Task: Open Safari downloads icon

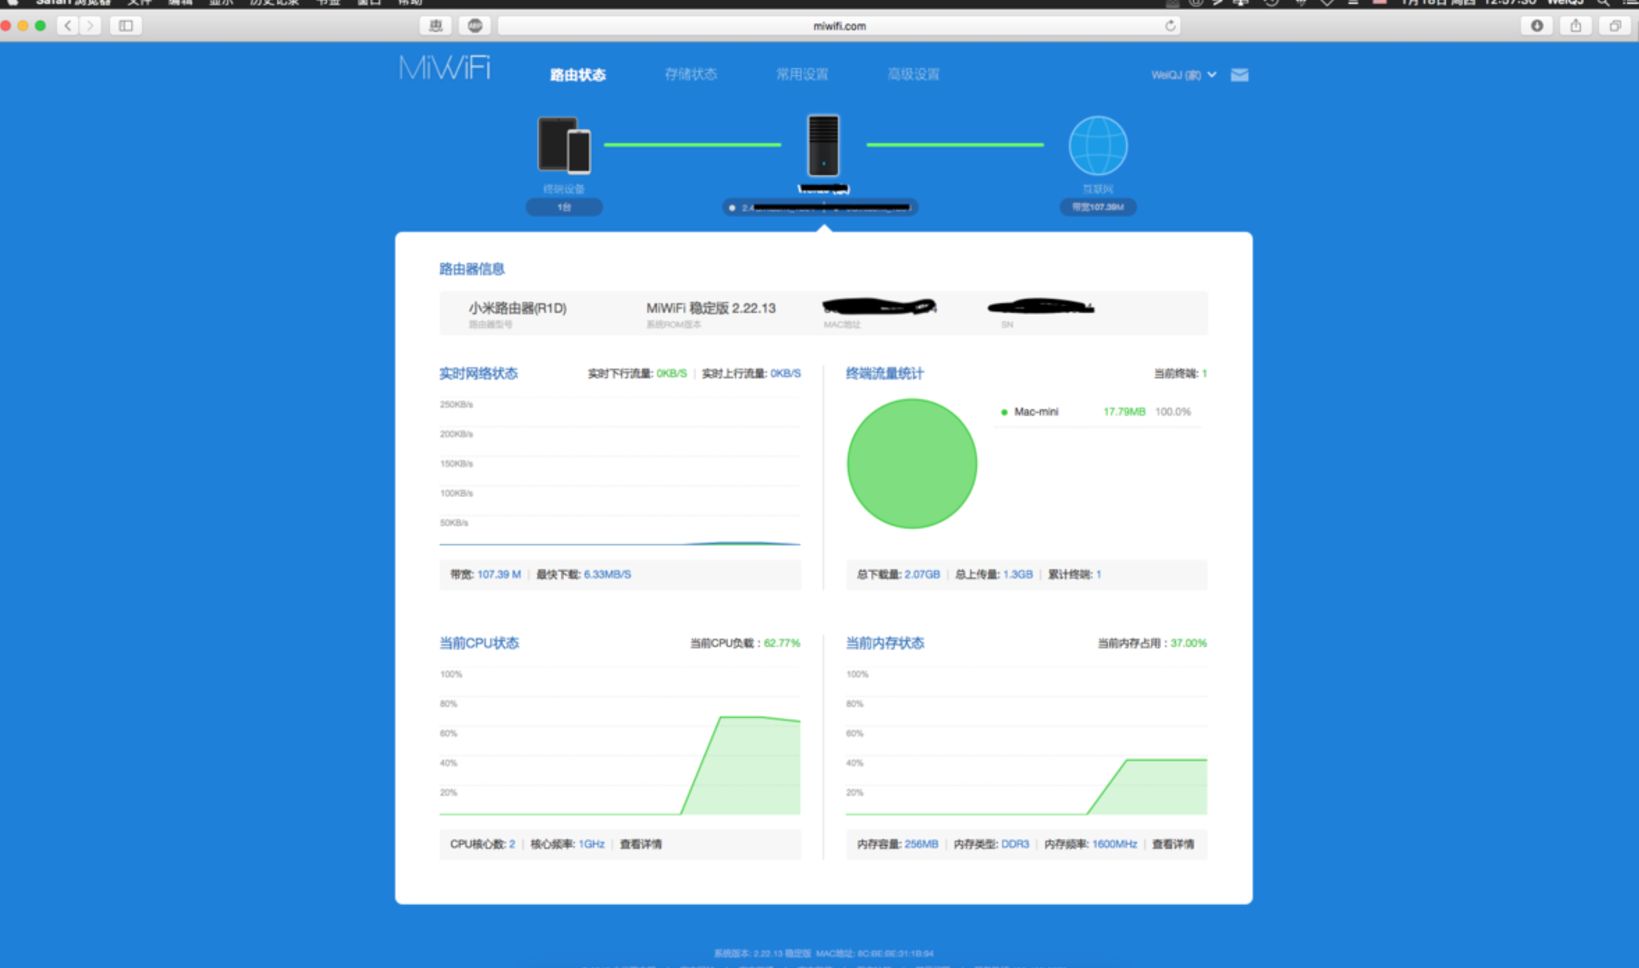Action: pos(1537,26)
